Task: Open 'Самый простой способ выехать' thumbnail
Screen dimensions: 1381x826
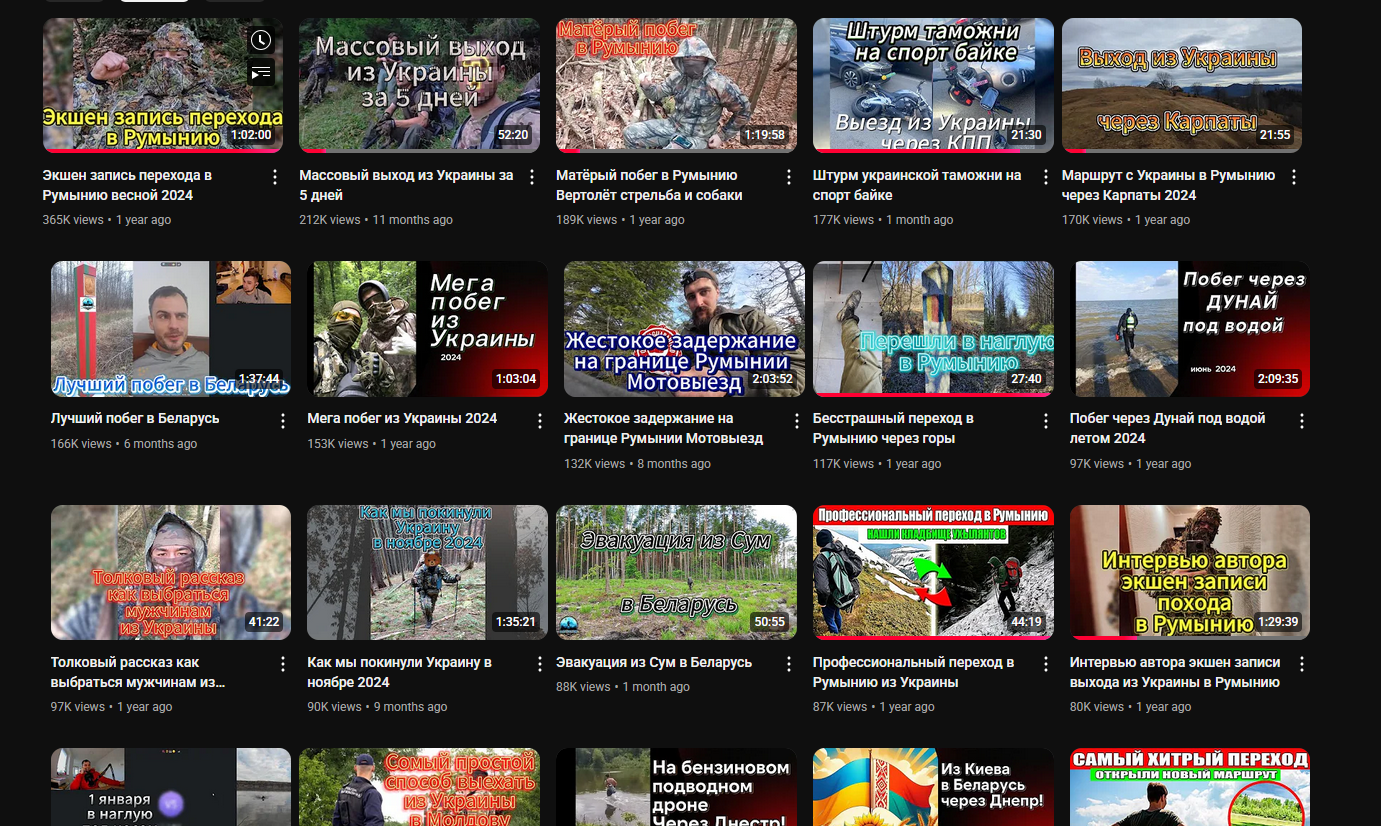Action: click(x=419, y=787)
